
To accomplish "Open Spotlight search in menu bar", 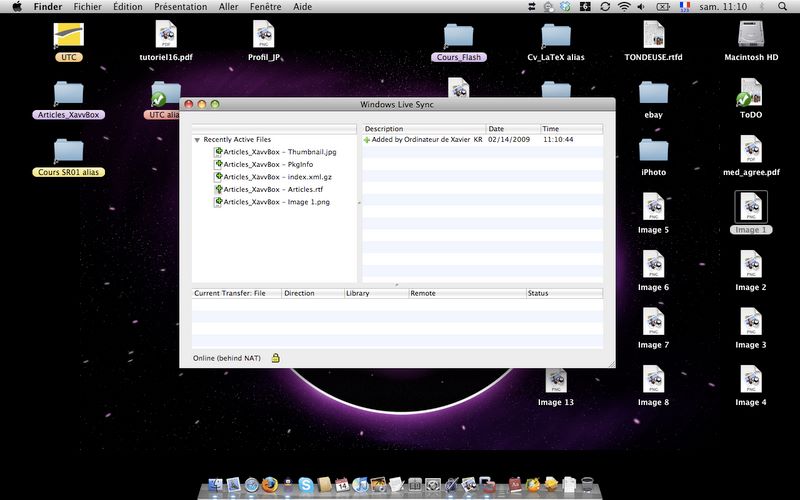I will (x=782, y=7).
